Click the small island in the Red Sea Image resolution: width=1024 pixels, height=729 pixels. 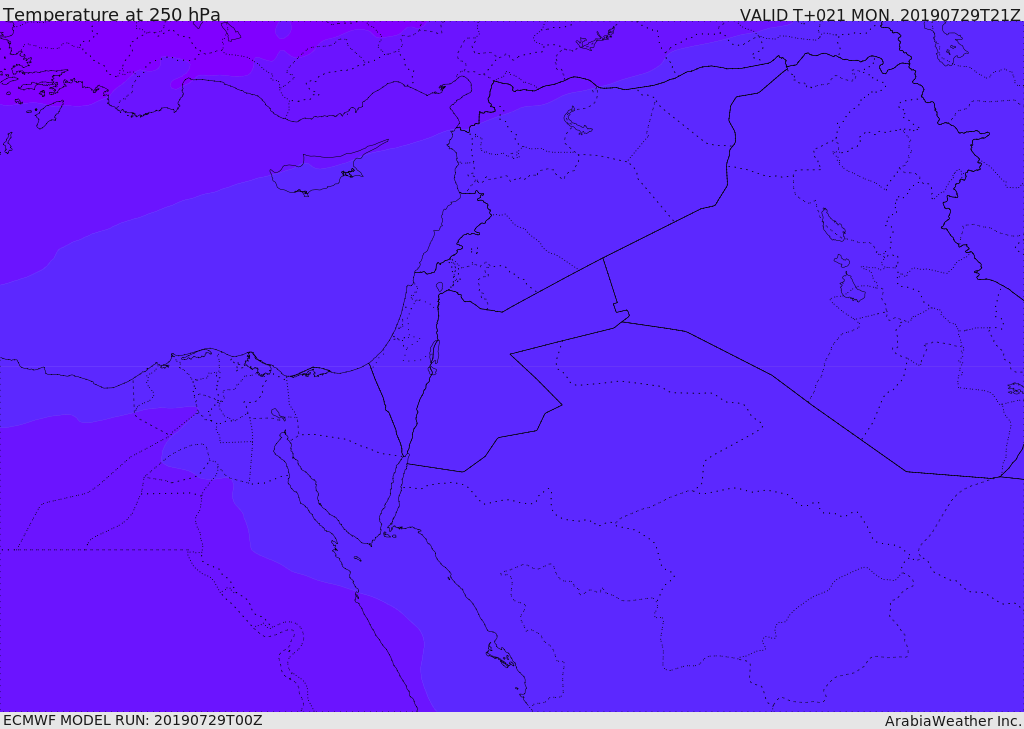(357, 559)
